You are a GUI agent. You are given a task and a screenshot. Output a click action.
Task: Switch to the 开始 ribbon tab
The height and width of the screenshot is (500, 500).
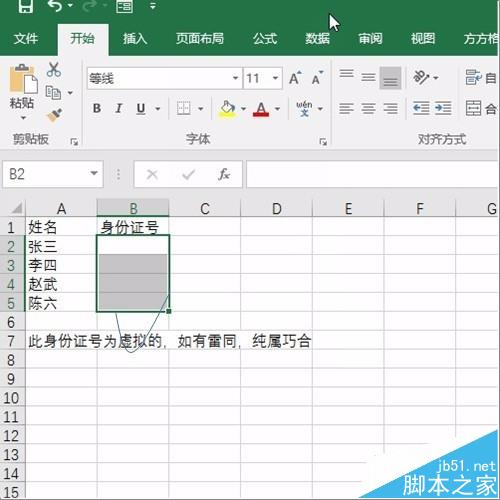82,39
